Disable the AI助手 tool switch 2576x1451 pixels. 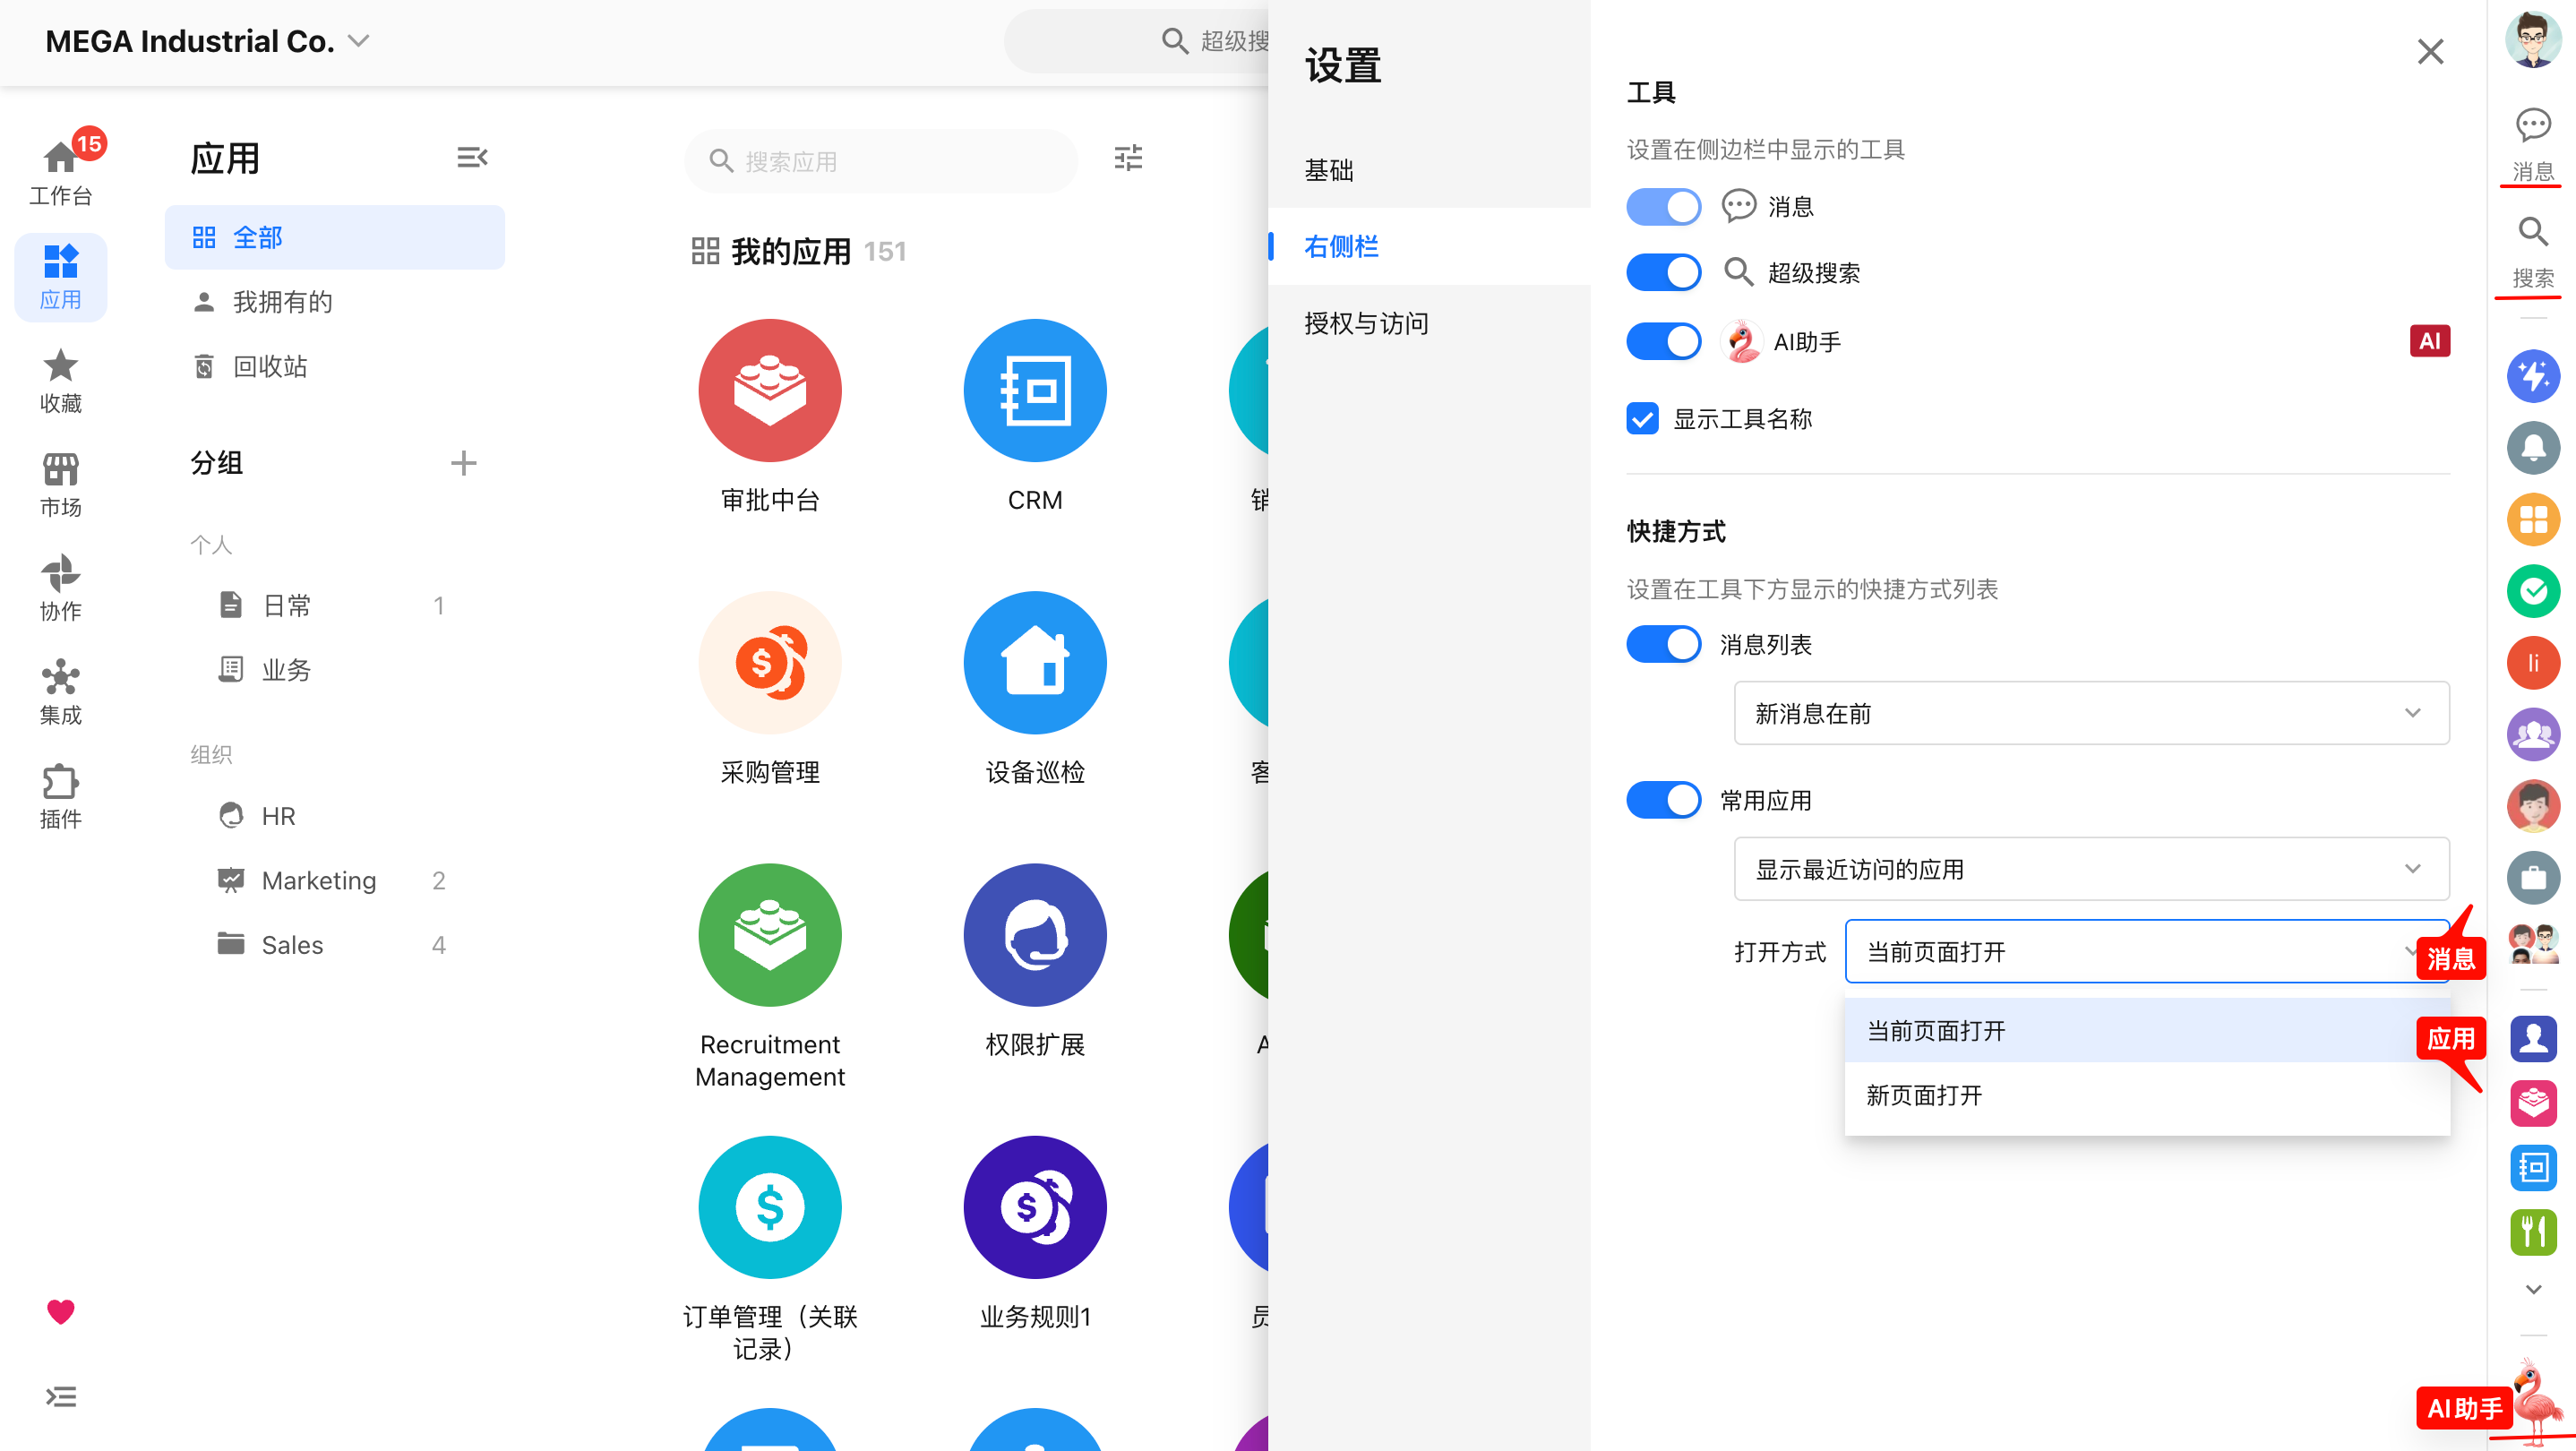tap(1663, 341)
